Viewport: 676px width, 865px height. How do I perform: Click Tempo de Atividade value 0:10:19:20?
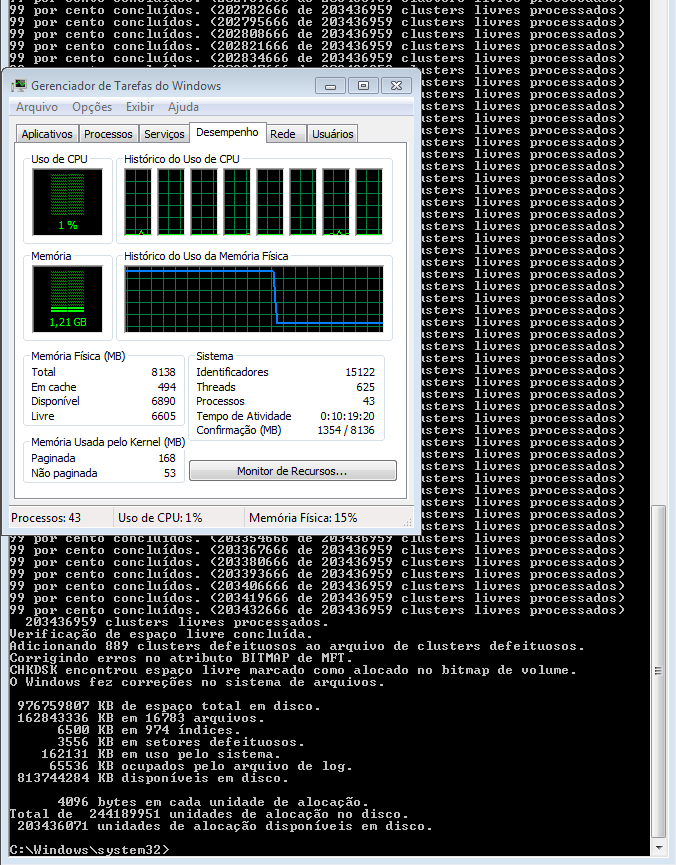347,416
